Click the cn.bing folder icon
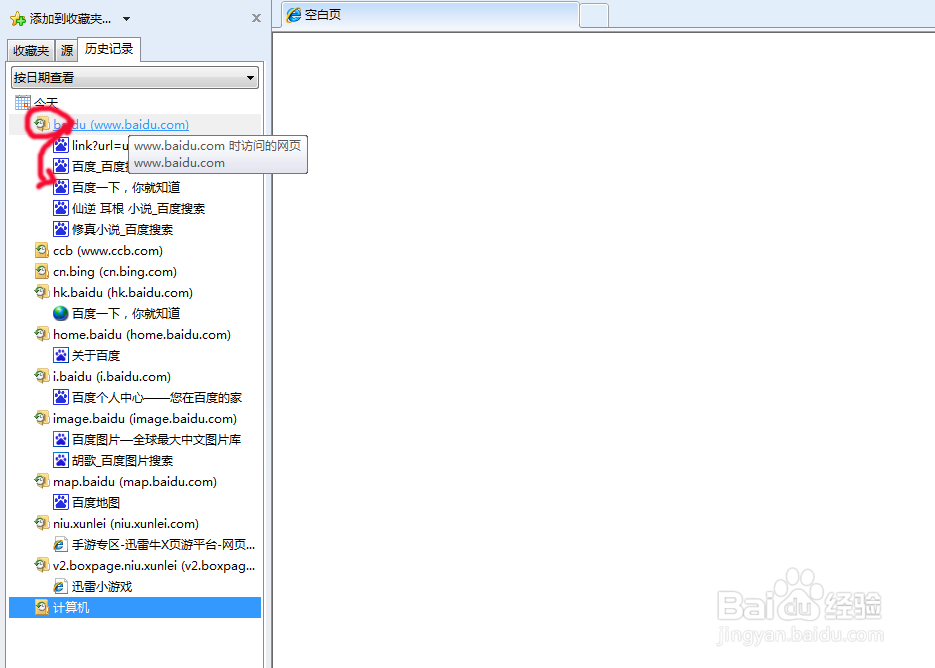The image size is (935, 668). [42, 271]
